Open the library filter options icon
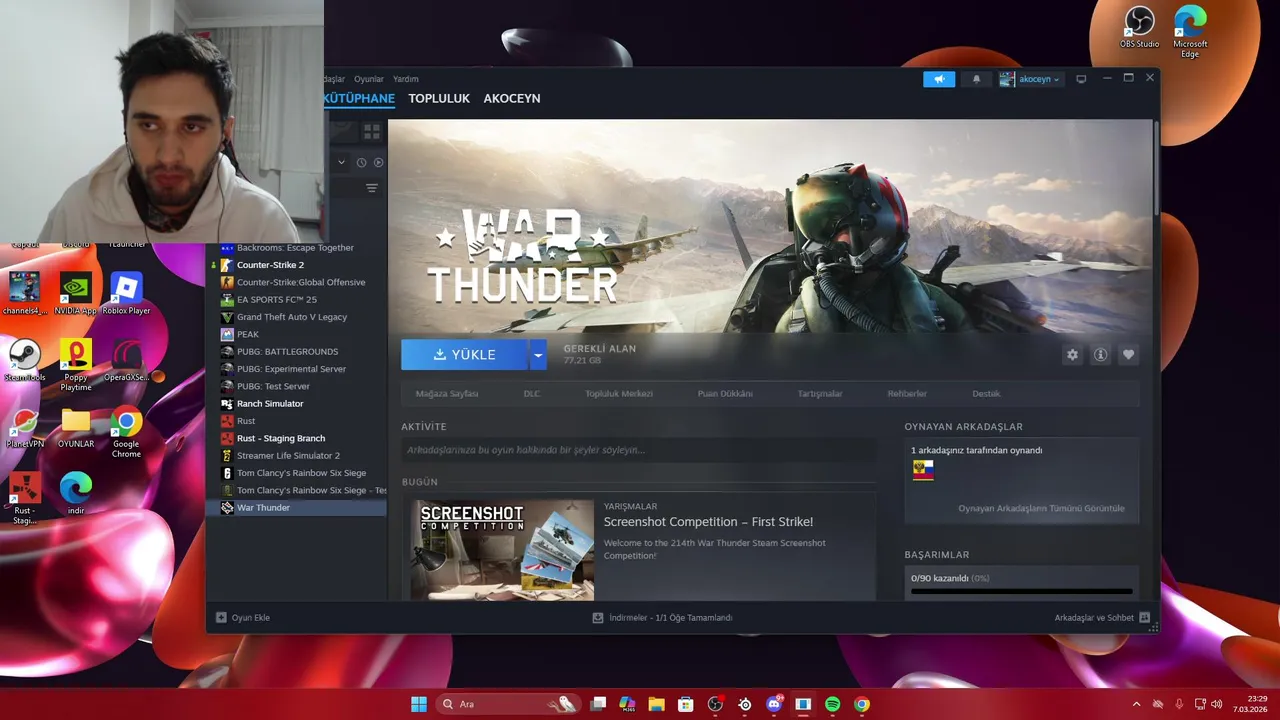The image size is (1280, 720). (x=372, y=188)
